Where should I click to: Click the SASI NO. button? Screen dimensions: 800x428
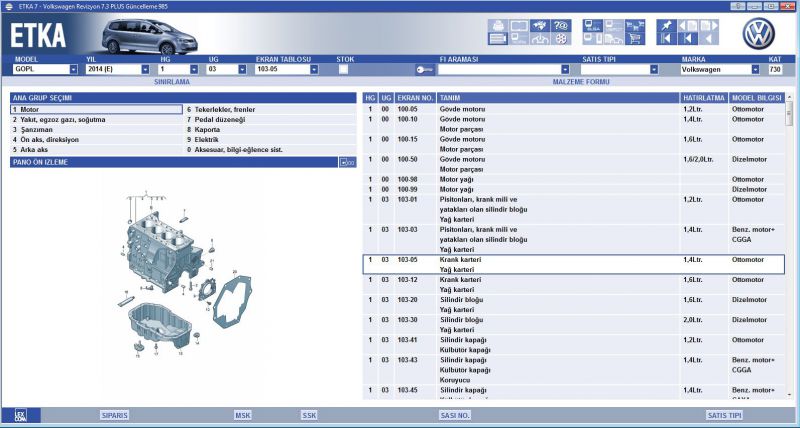[x=455, y=415]
